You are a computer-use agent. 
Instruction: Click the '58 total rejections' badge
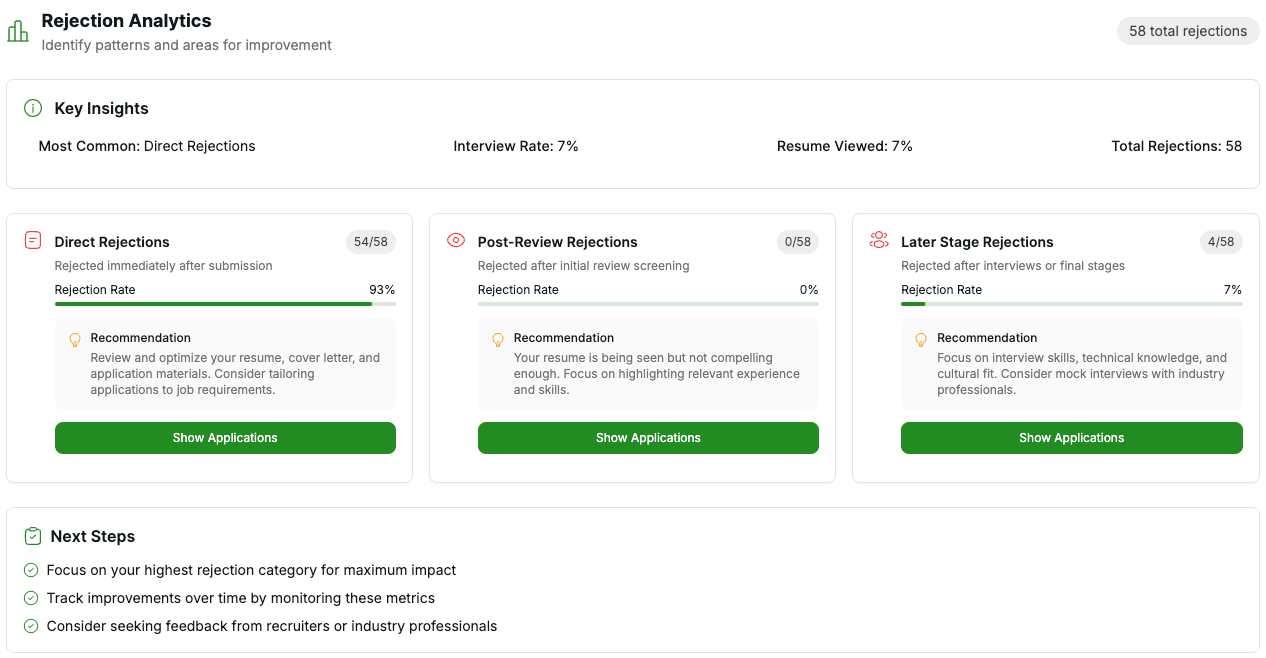click(x=1187, y=31)
